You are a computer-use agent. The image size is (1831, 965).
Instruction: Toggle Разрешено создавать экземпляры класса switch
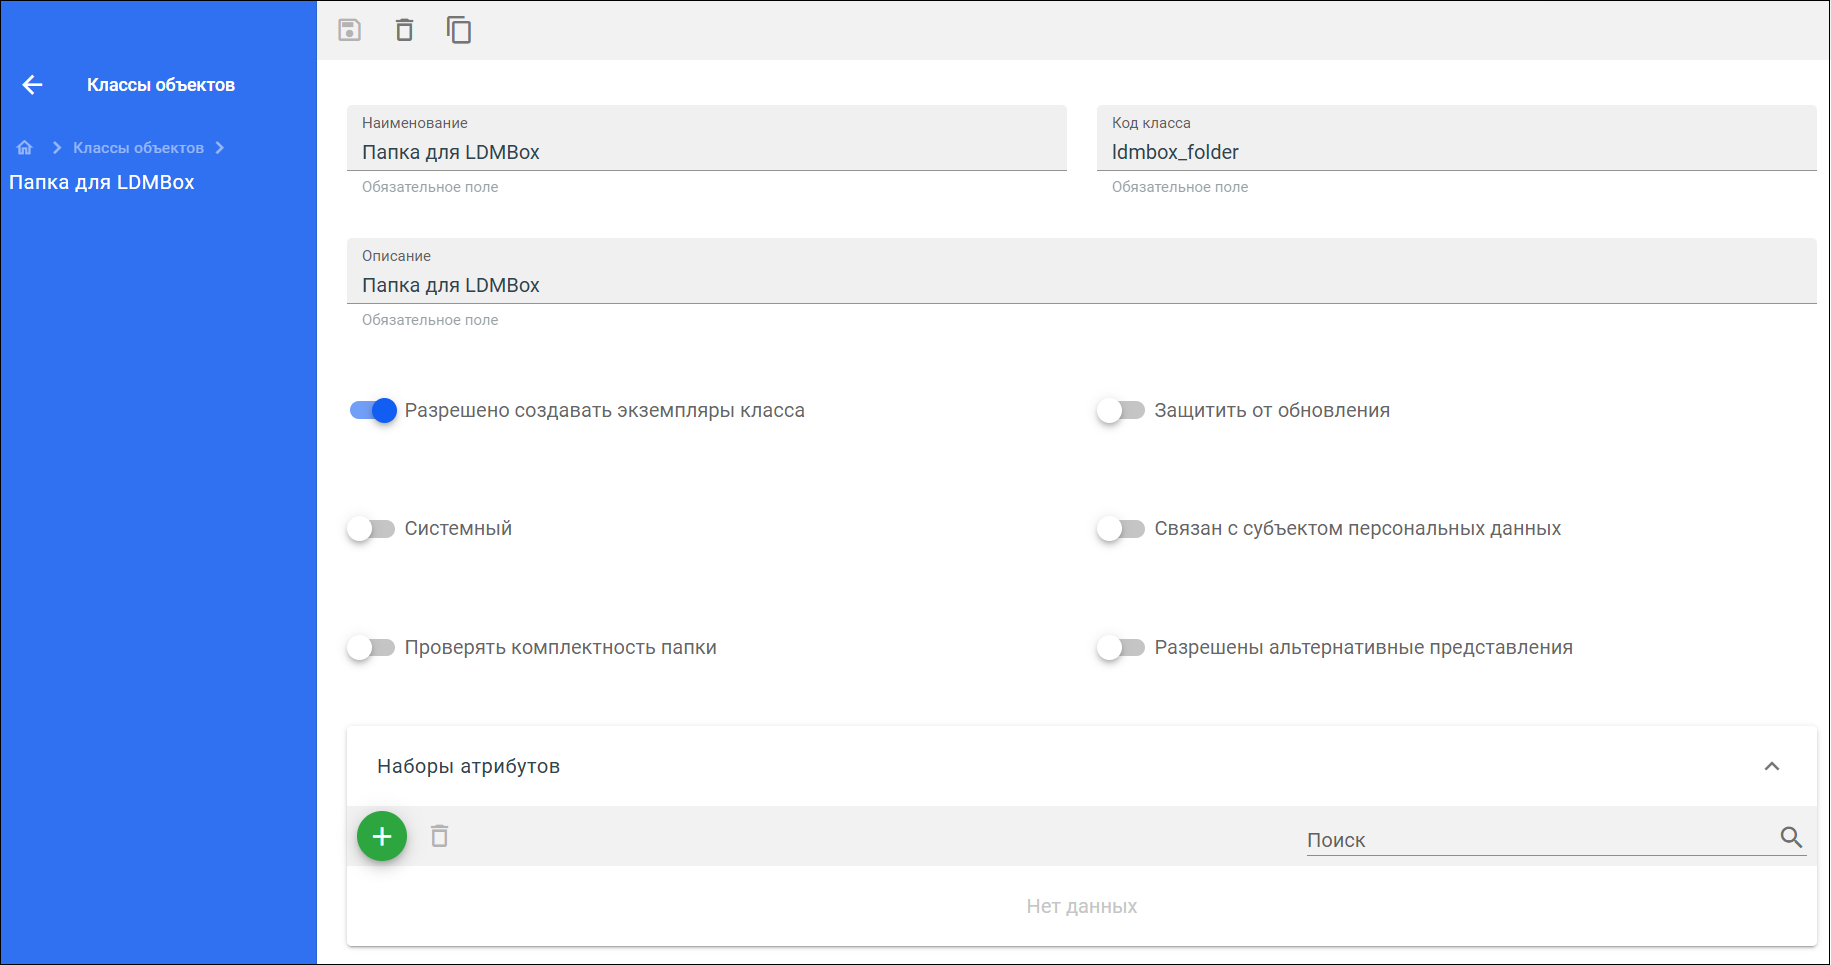coord(373,410)
